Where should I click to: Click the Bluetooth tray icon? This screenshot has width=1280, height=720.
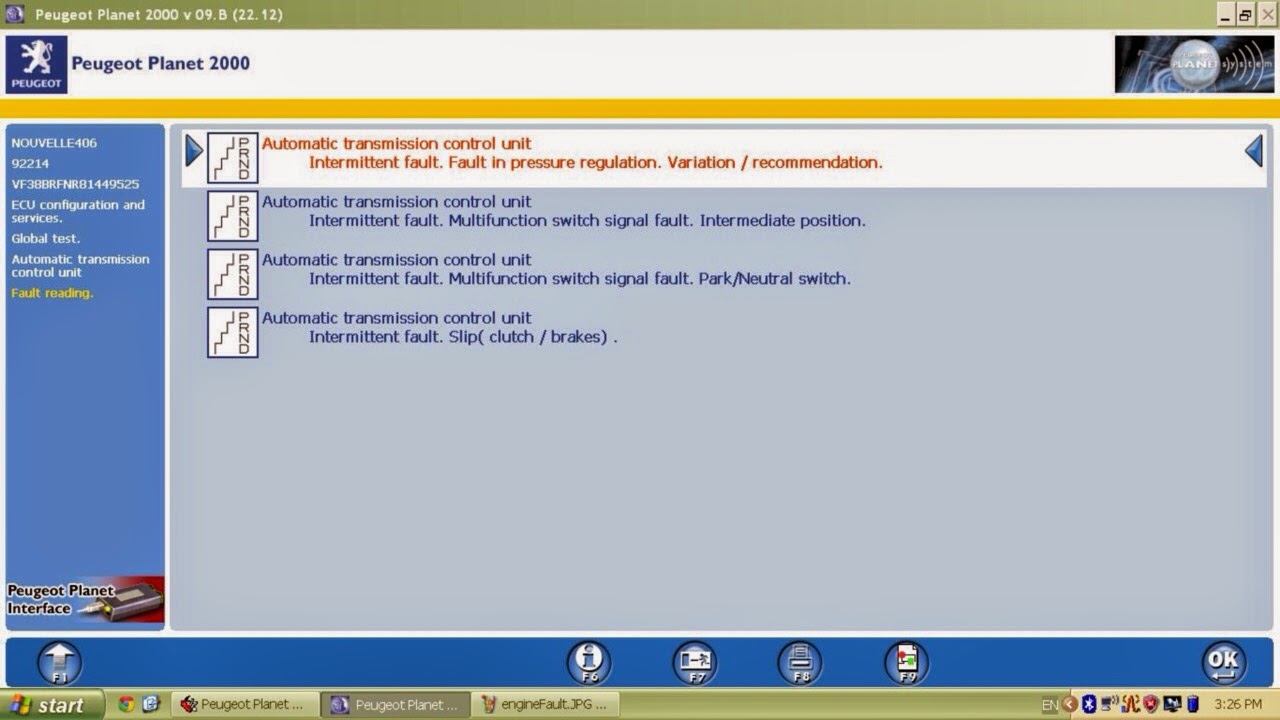coord(1089,705)
